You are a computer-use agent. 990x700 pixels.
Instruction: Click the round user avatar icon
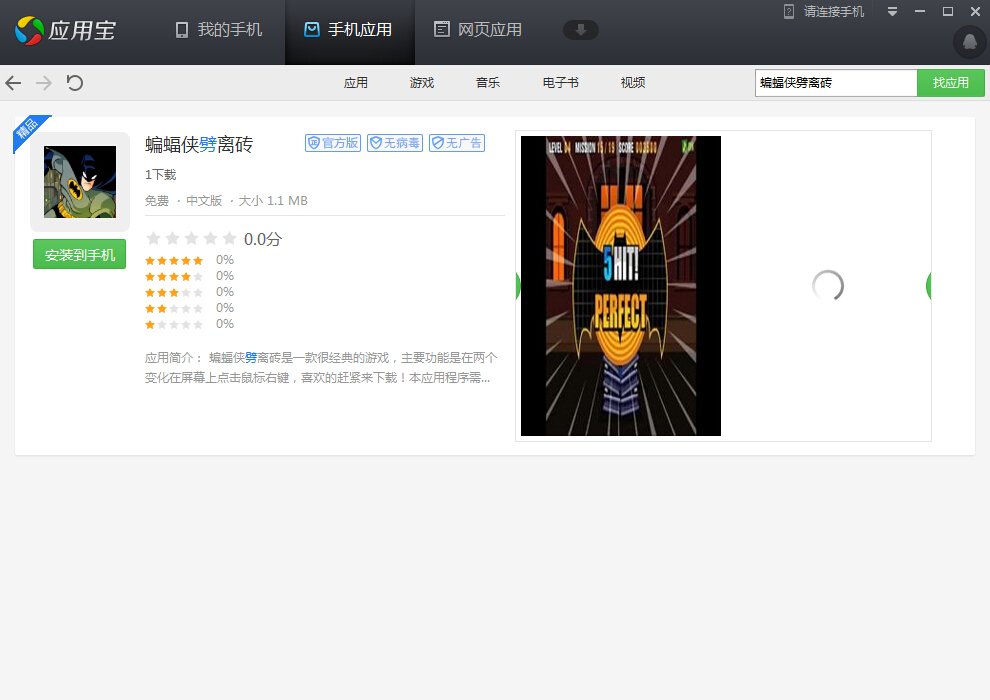969,42
